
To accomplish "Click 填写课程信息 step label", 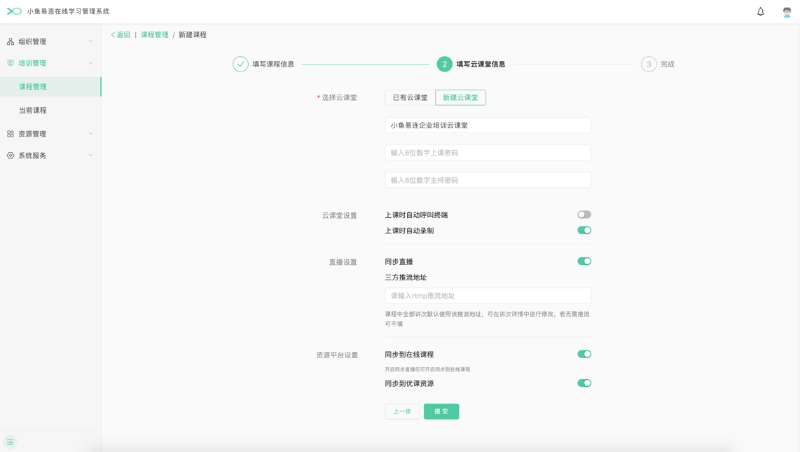I will coord(273,64).
